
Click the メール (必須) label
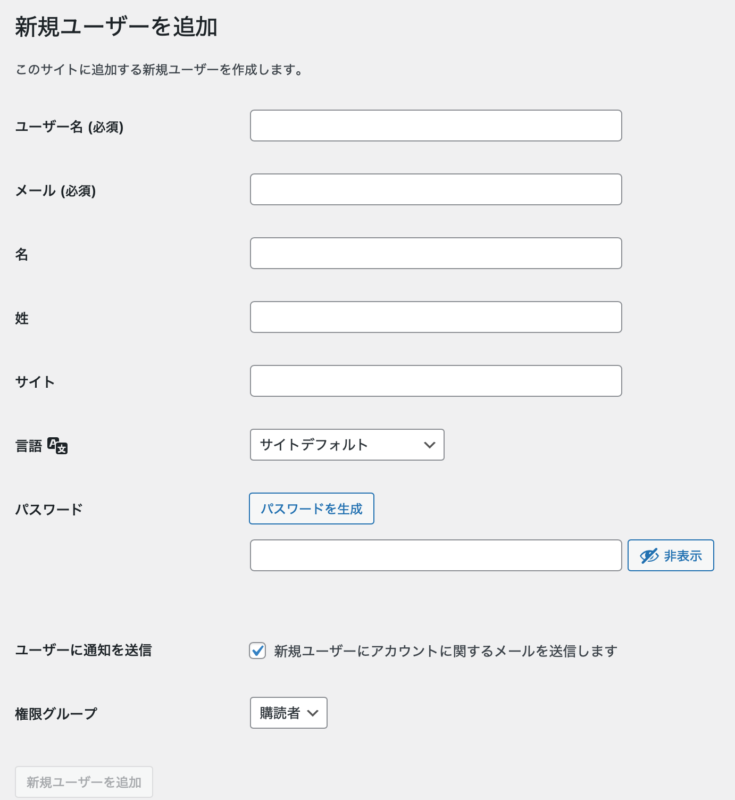tap(56, 191)
